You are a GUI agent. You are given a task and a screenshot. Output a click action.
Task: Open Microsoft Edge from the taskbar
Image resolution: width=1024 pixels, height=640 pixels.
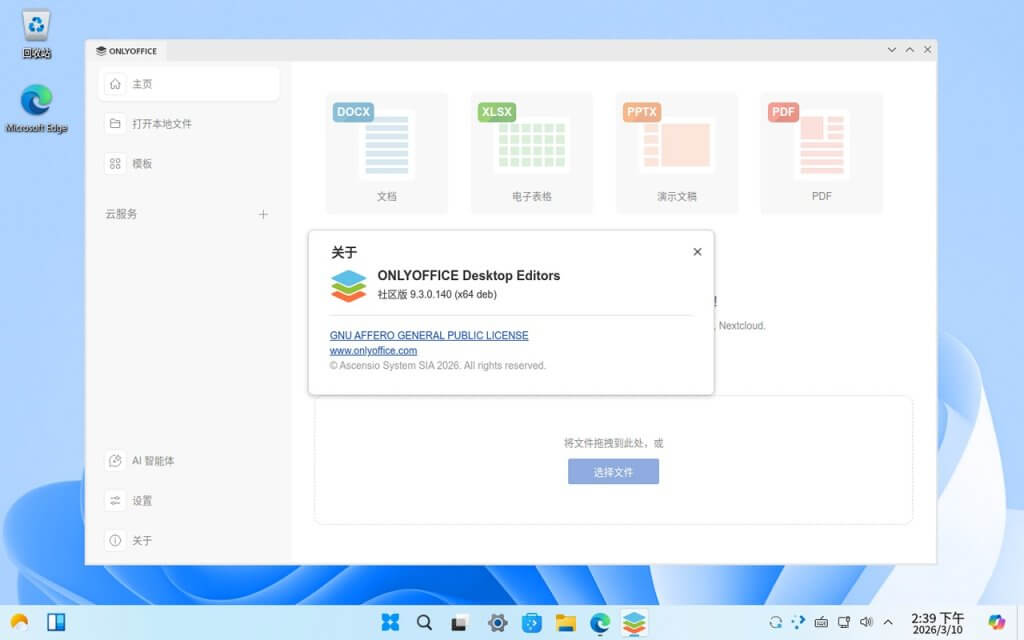tap(600, 622)
